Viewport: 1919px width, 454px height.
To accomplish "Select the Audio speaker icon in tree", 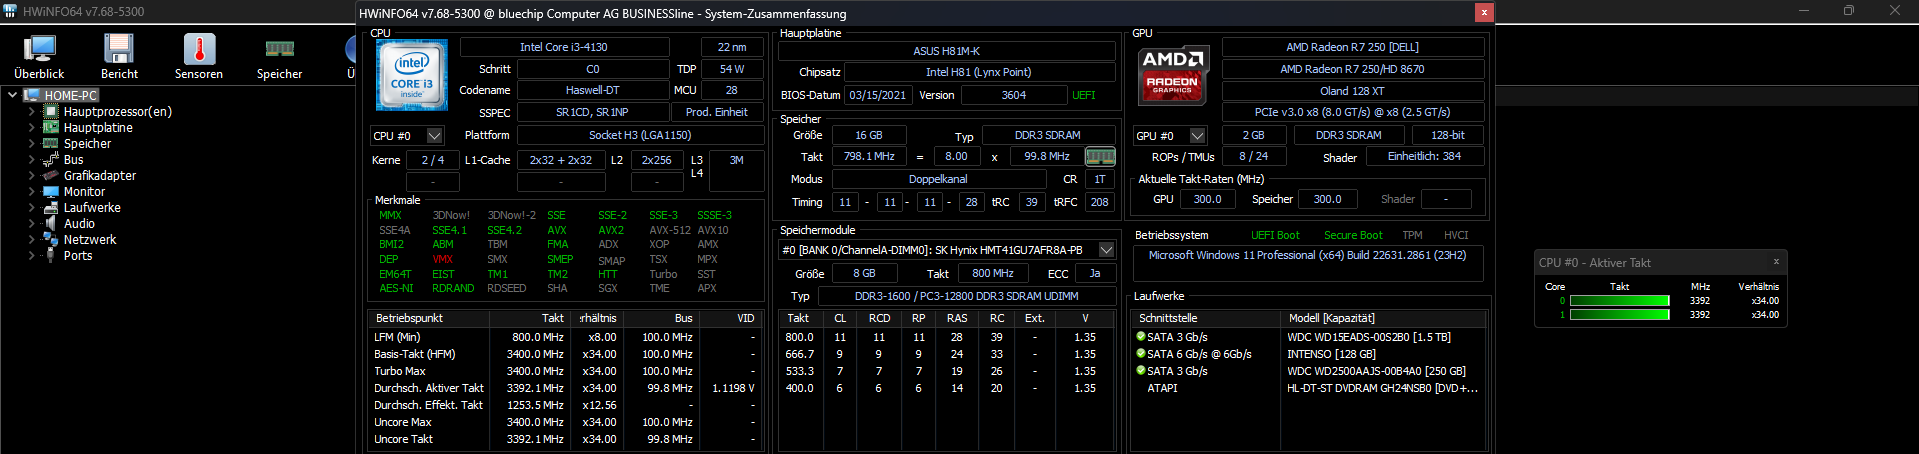I will point(51,224).
